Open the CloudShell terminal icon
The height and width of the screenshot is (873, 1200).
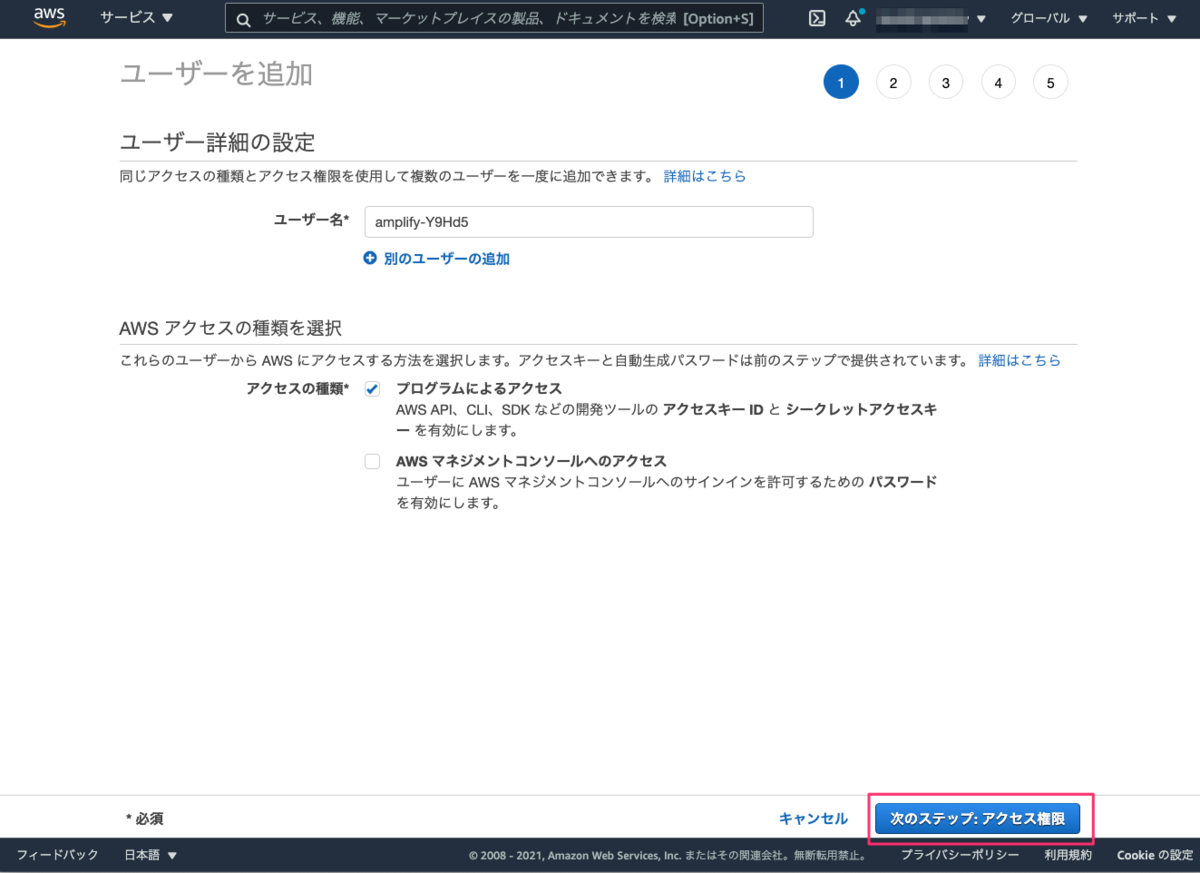click(816, 17)
